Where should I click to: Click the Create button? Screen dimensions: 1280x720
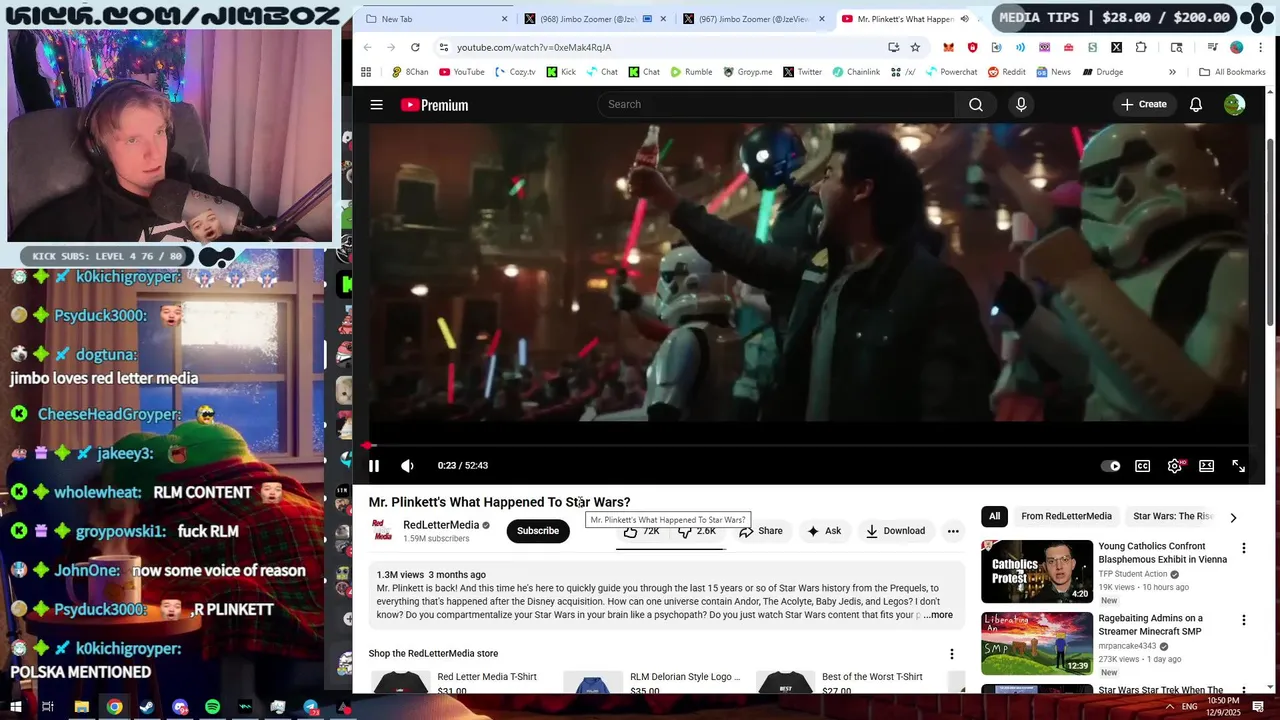1144,105
